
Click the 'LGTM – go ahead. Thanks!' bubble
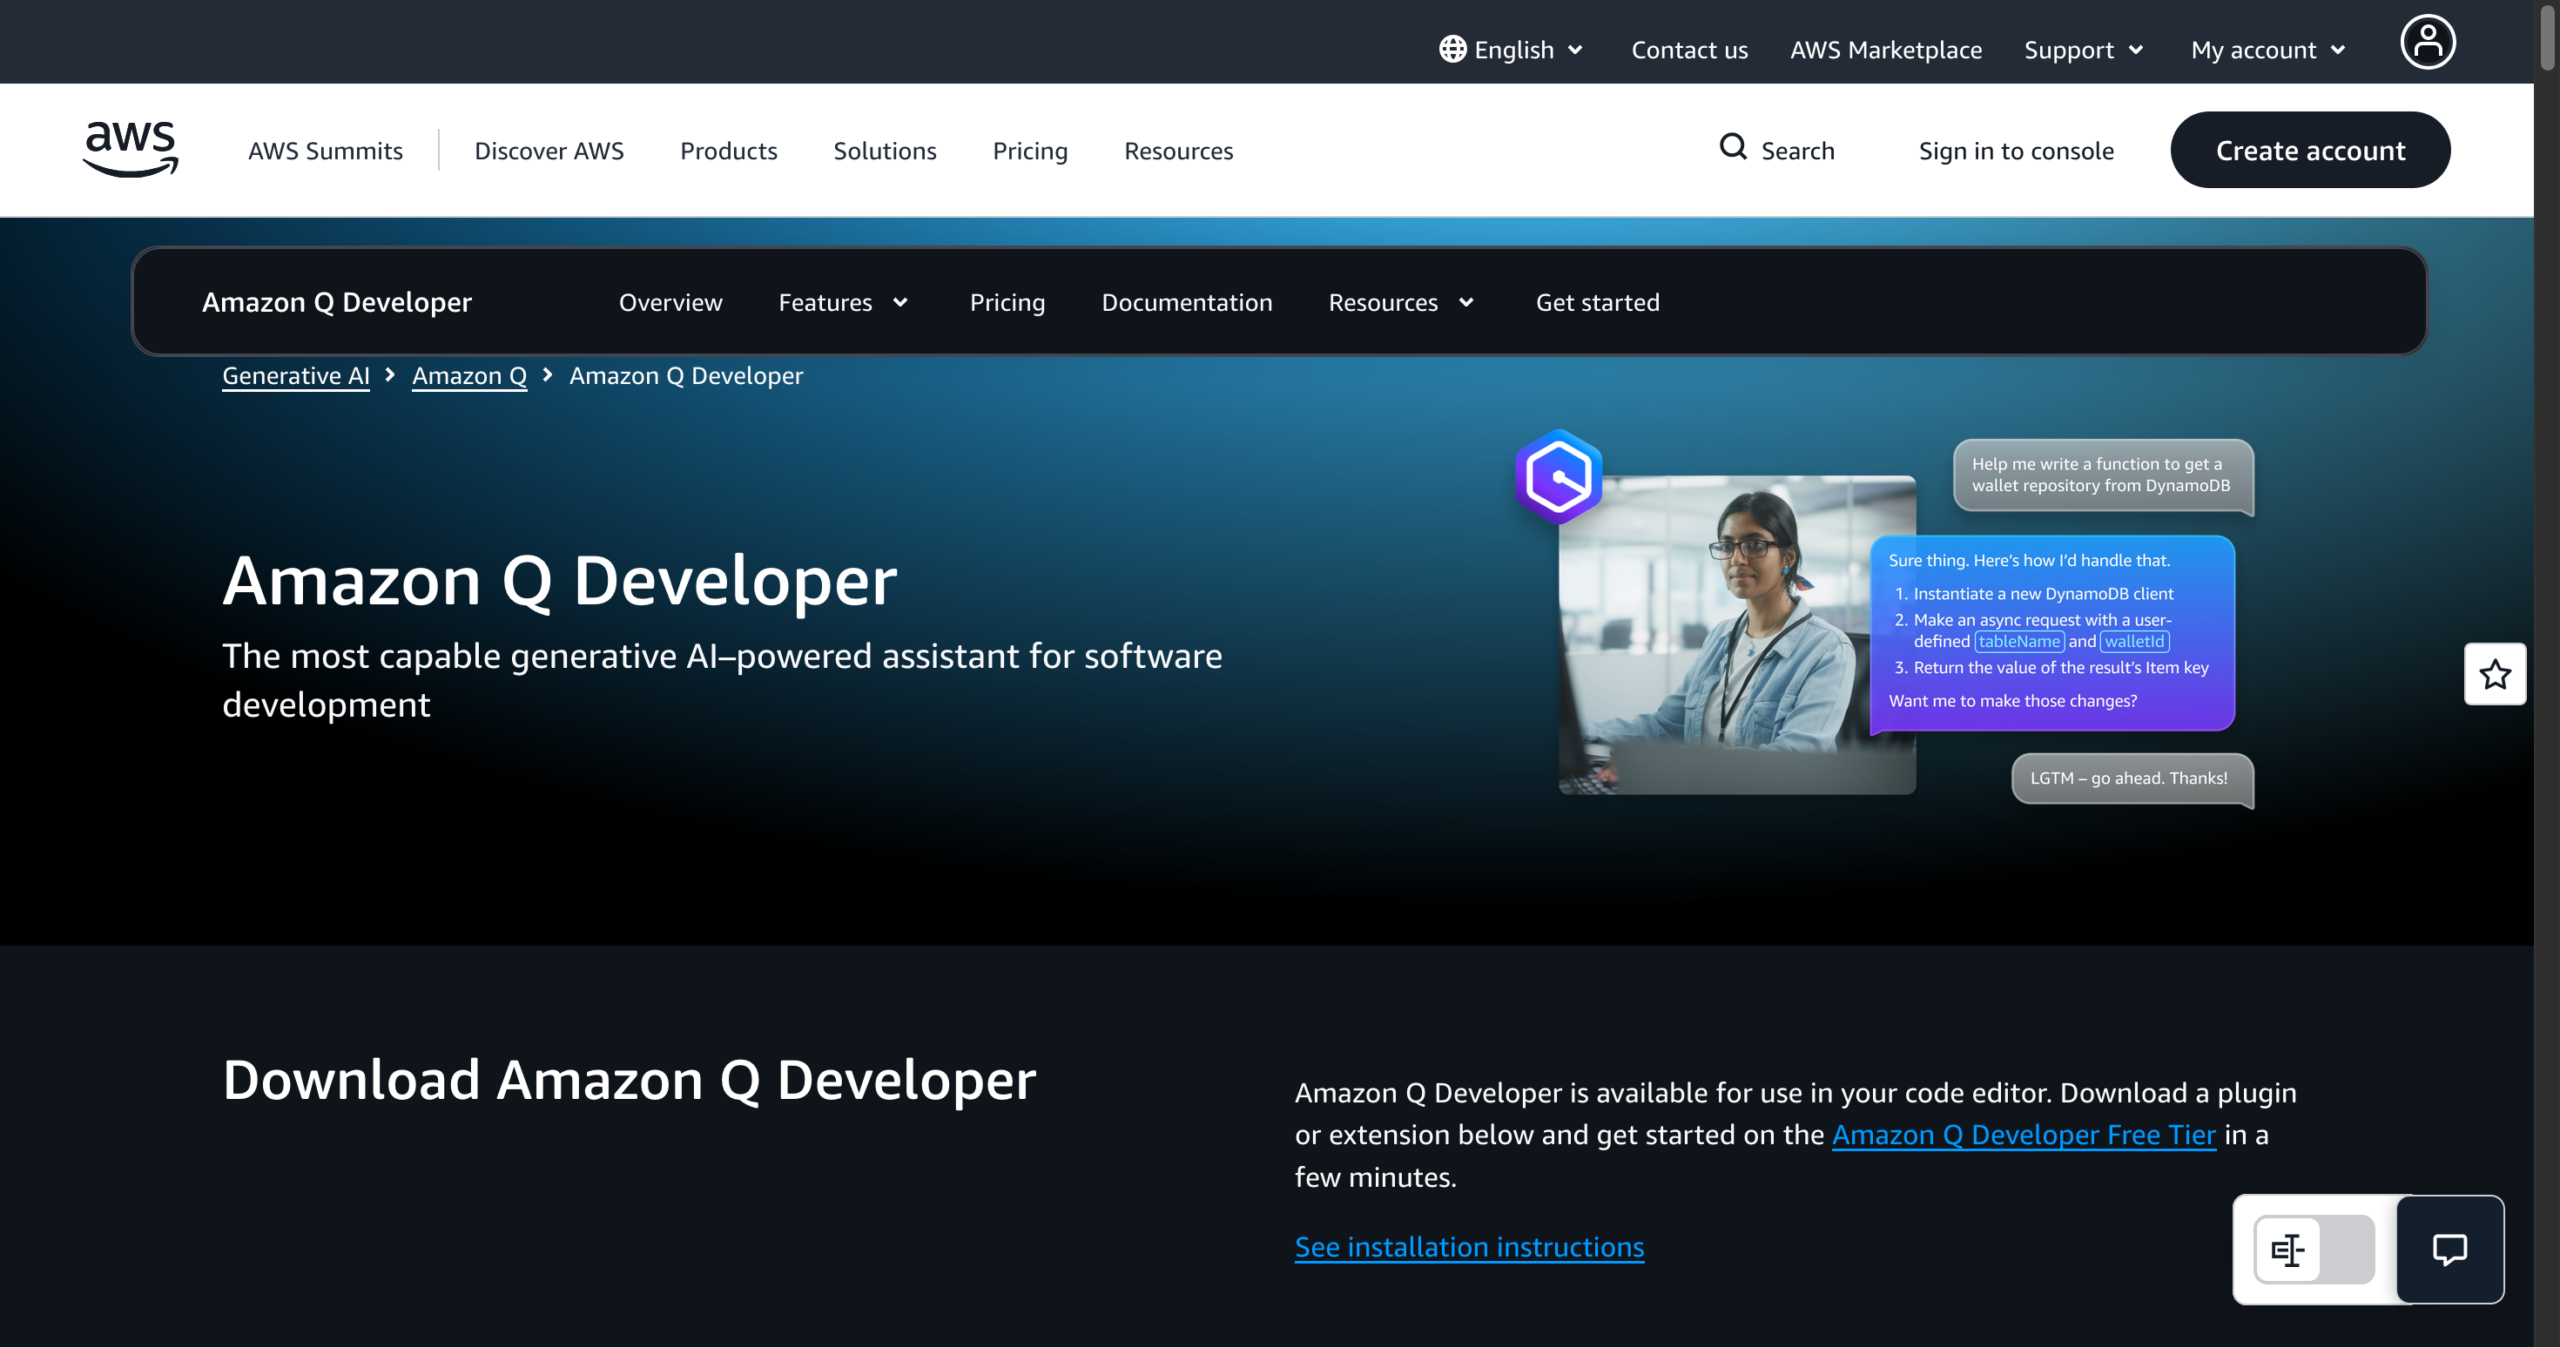coord(2132,779)
